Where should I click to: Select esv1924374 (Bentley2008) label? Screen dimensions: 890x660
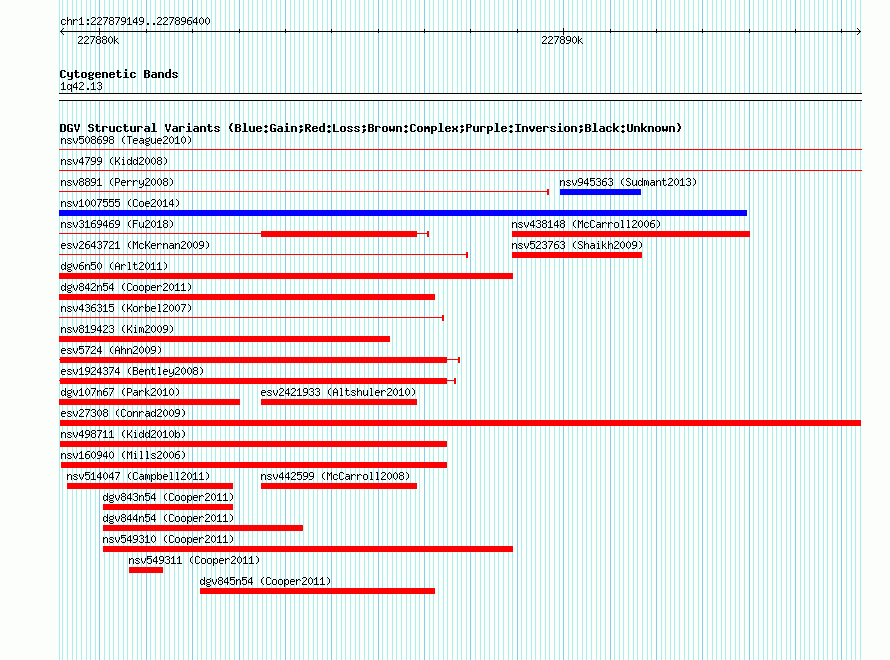[132, 371]
